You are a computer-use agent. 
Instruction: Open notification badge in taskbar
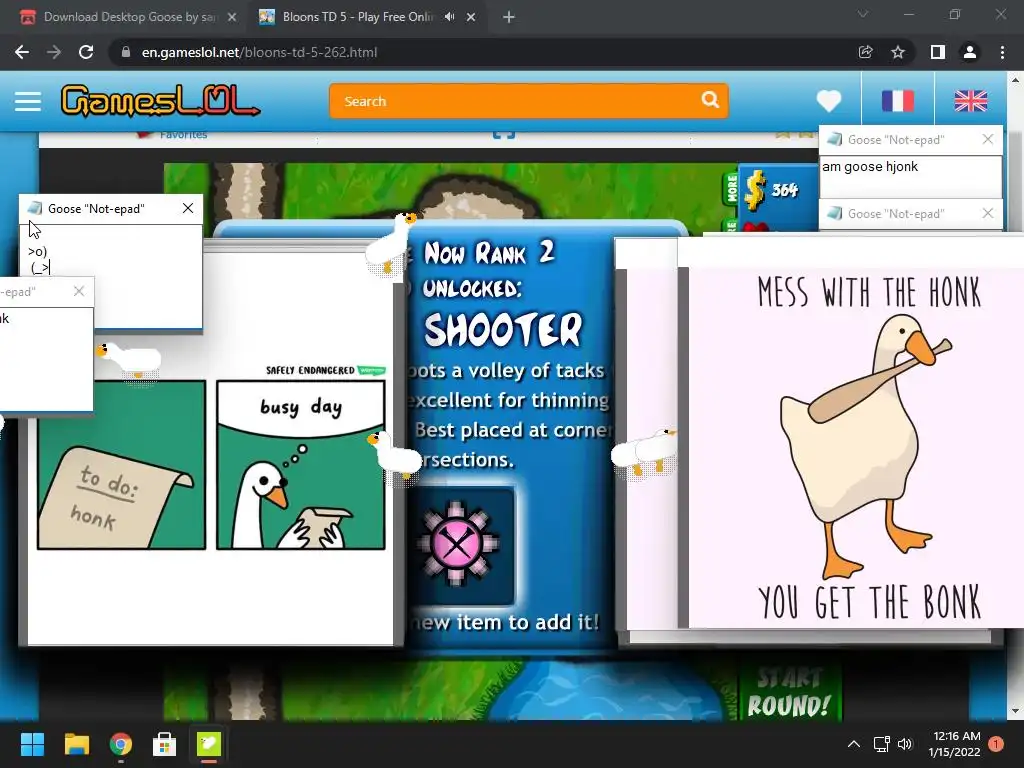point(996,744)
